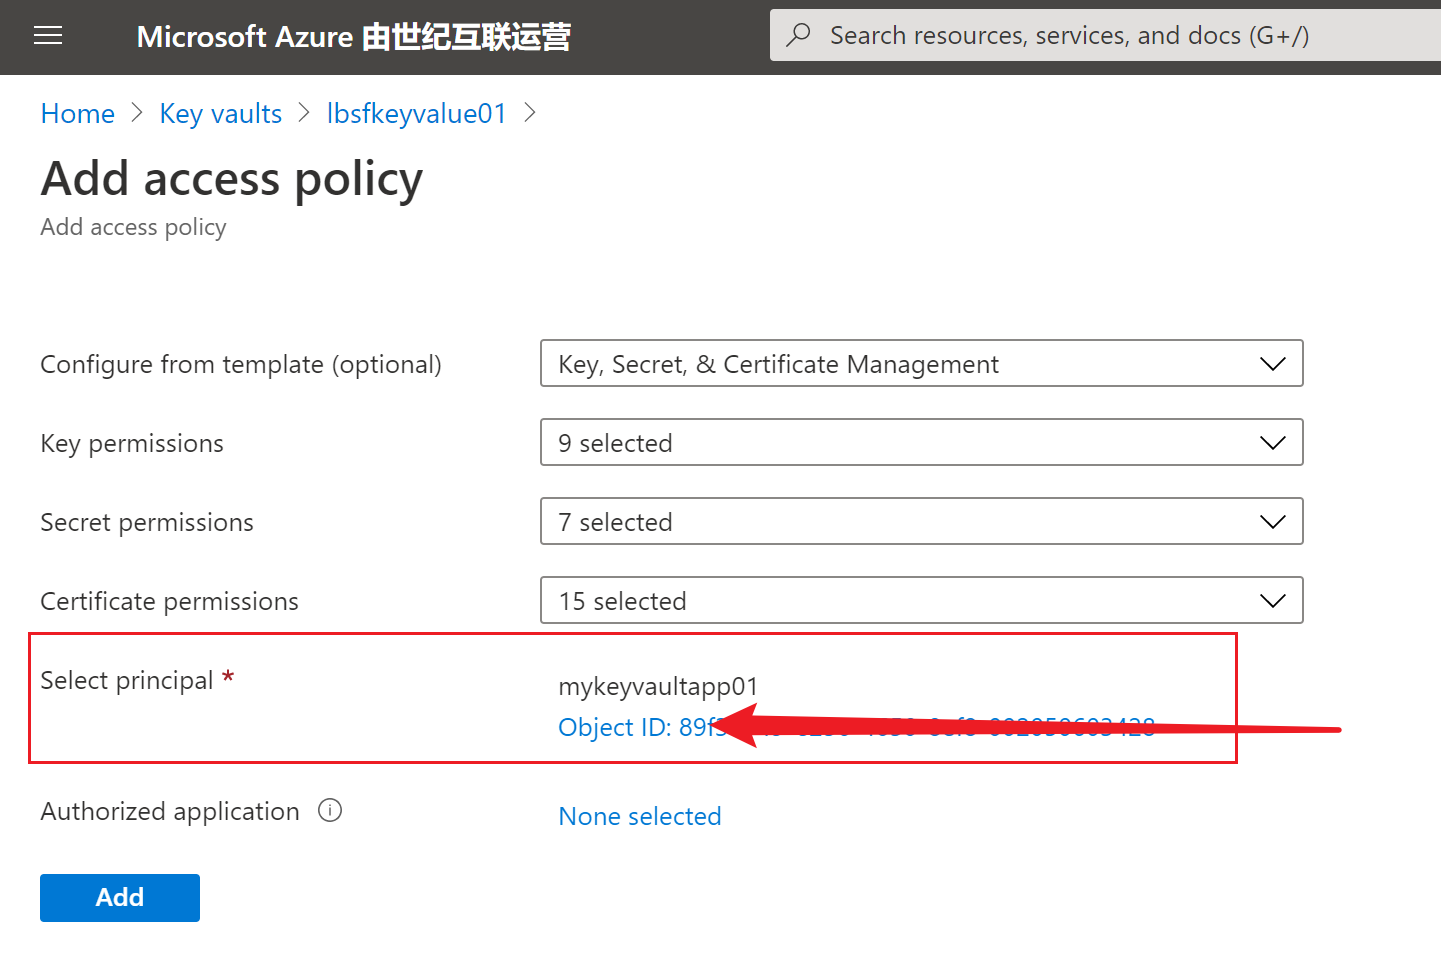Go to Home breadcrumb
1441x972 pixels.
(x=78, y=114)
